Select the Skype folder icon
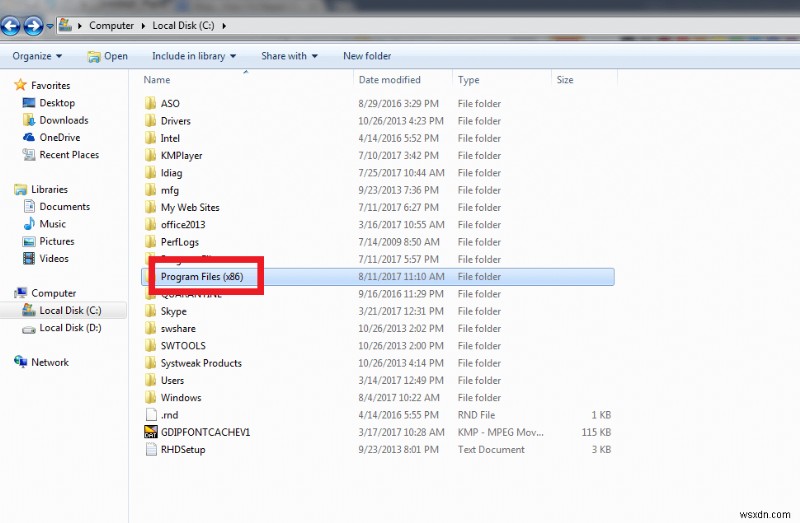This screenshot has width=800, height=523. [150, 311]
